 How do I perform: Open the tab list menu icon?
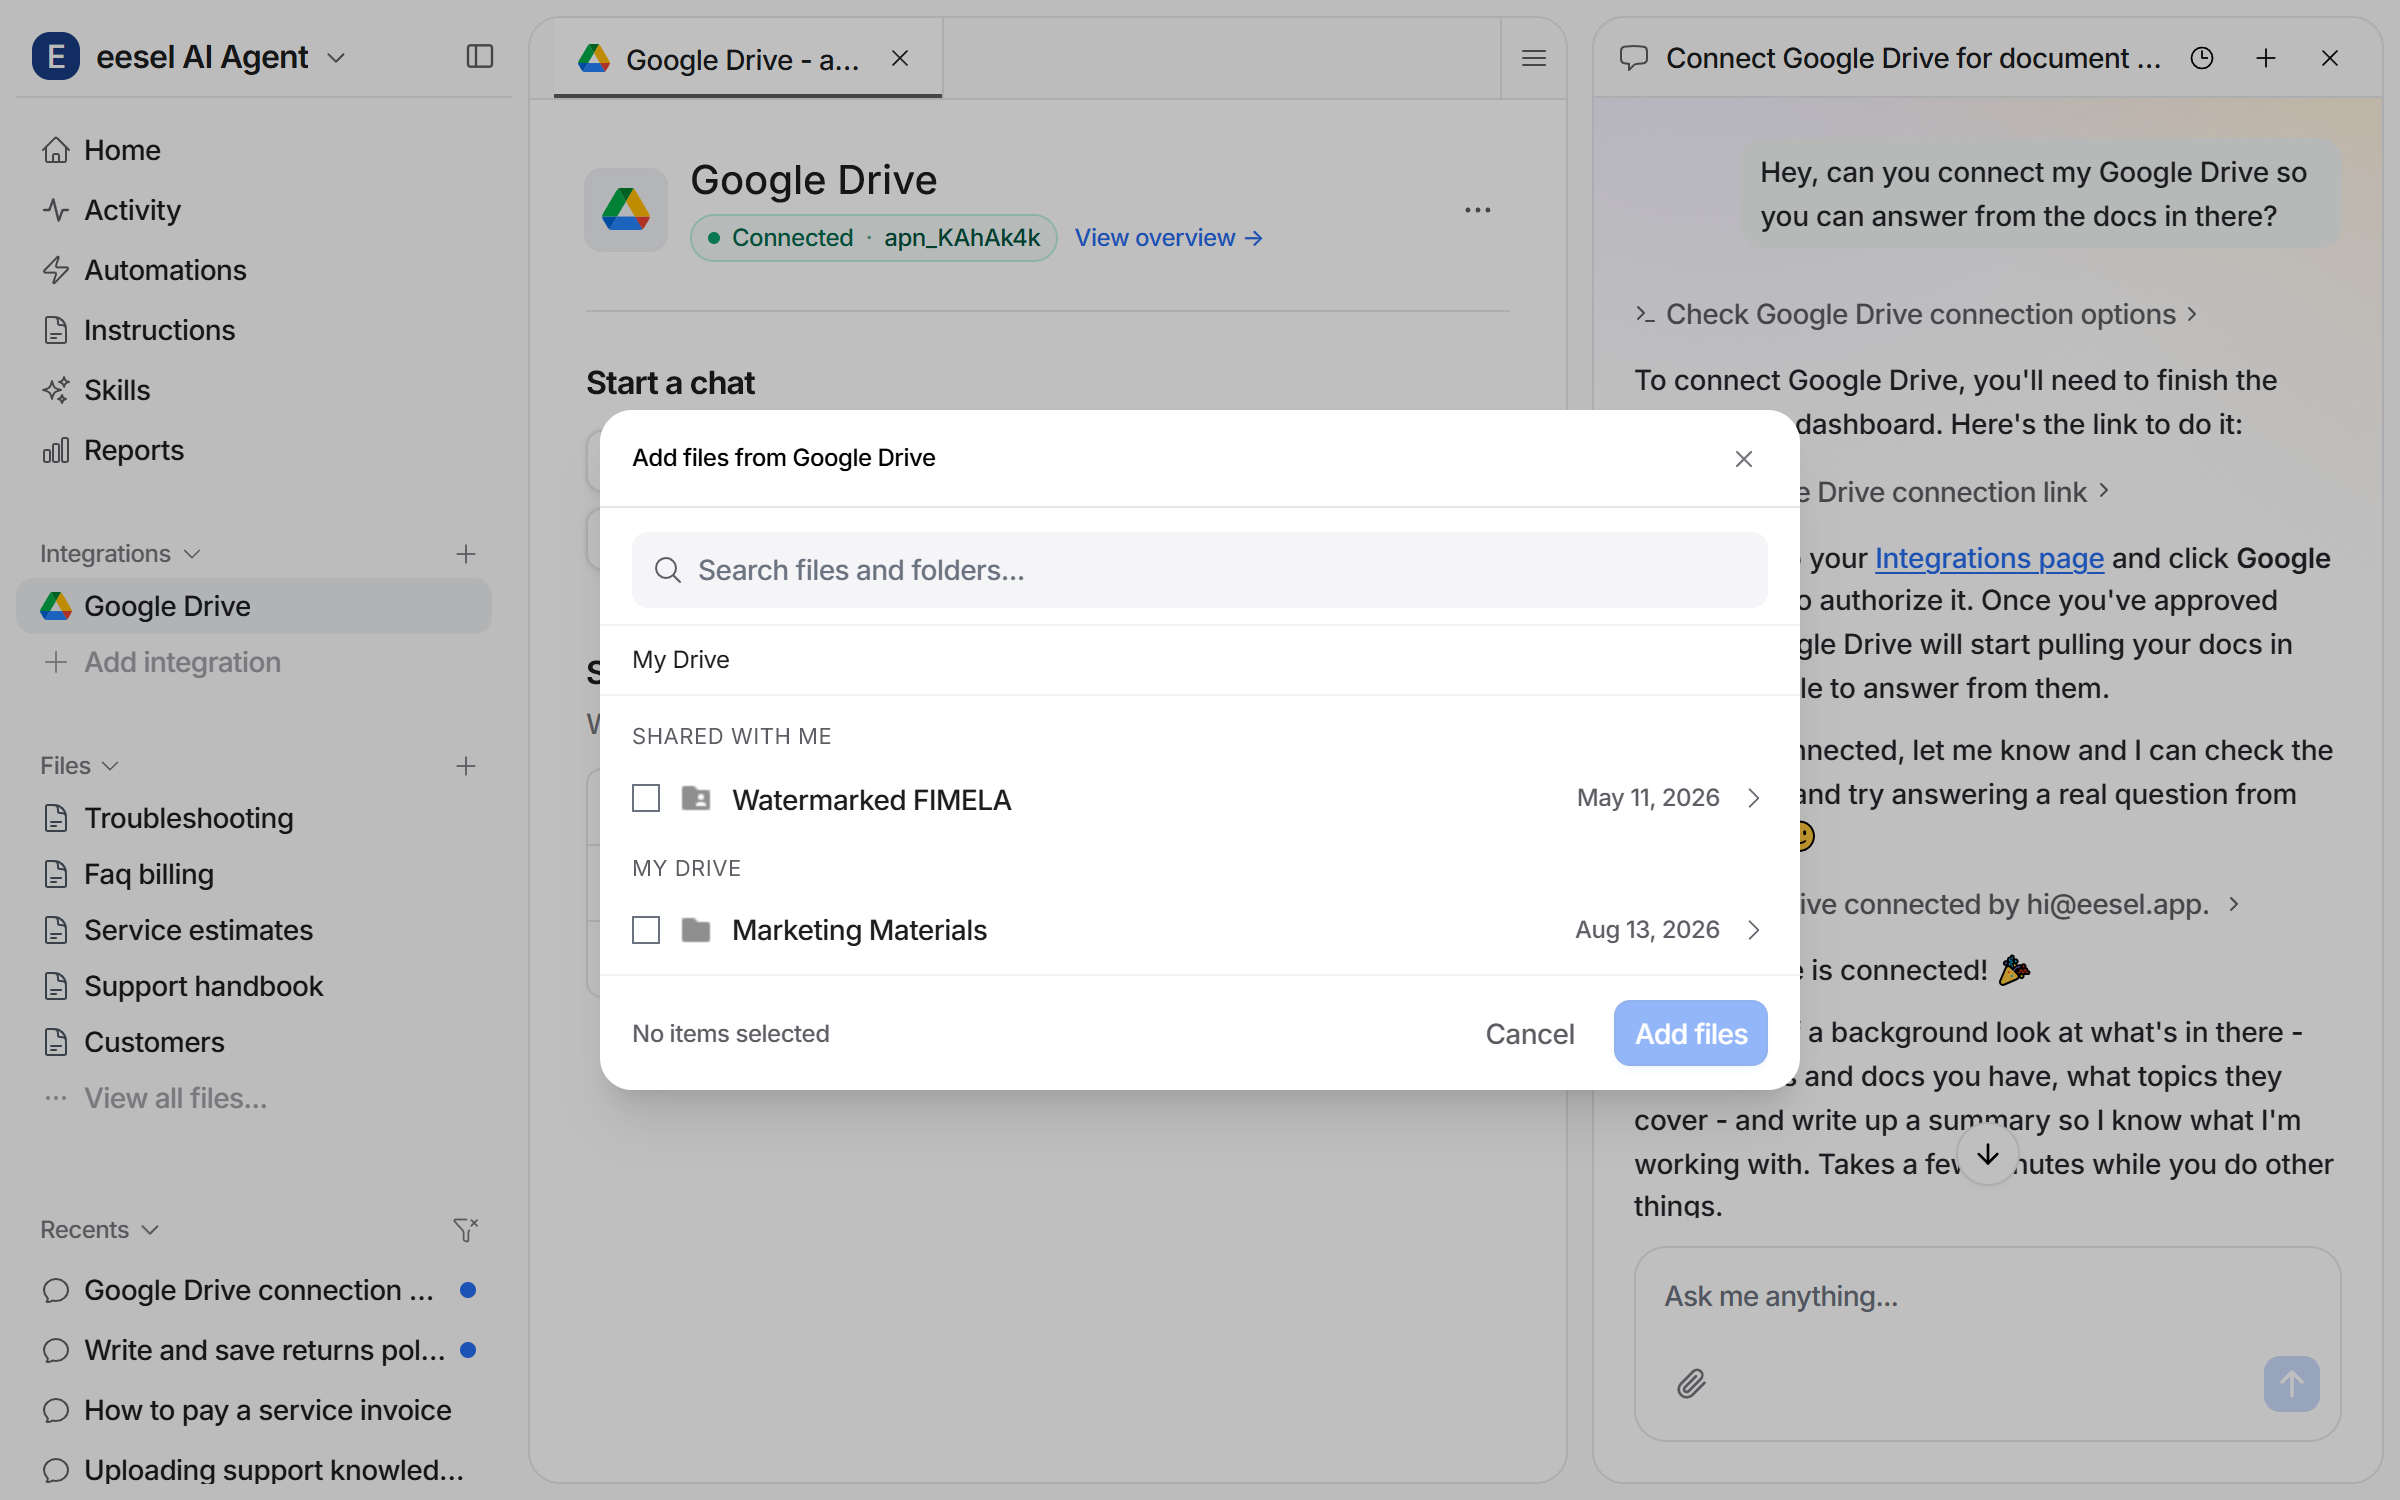point(1534,59)
